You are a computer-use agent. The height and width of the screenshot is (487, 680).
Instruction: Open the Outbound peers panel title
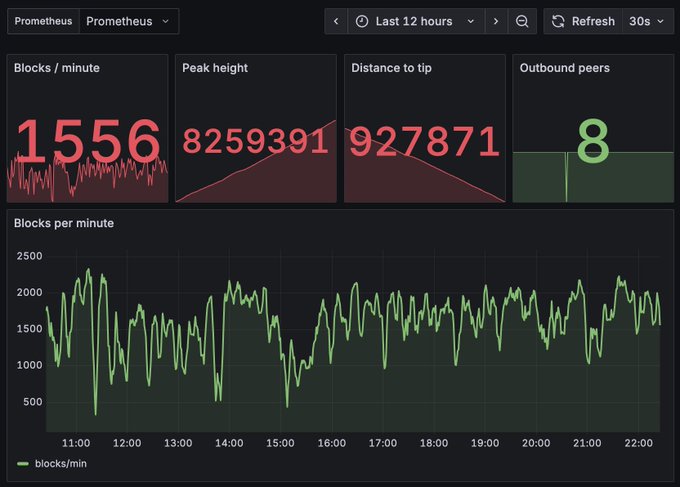[x=565, y=68]
